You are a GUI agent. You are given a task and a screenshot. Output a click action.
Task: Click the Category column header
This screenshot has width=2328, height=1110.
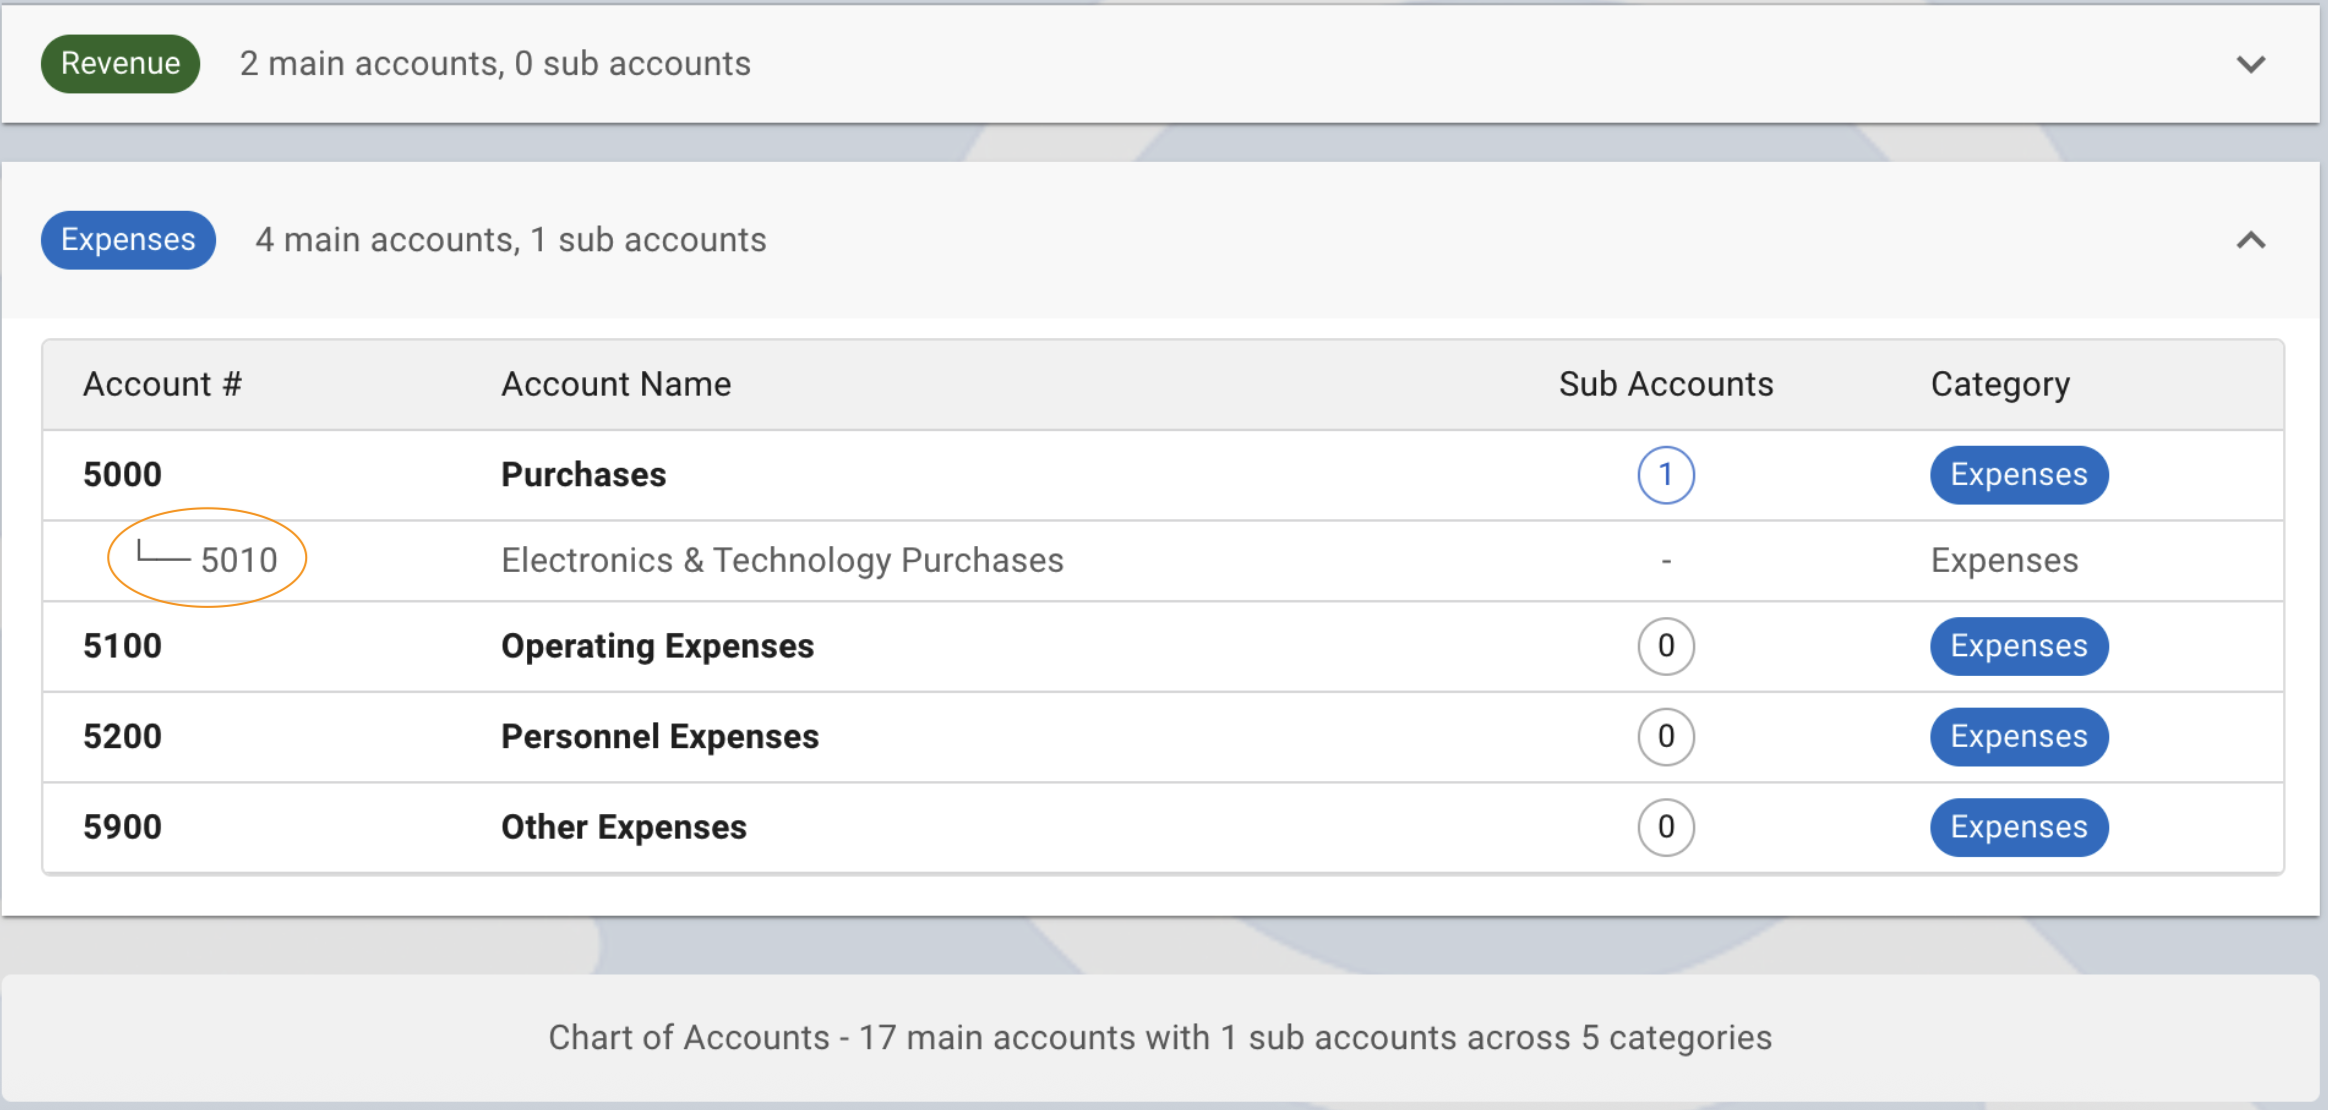(2000, 384)
